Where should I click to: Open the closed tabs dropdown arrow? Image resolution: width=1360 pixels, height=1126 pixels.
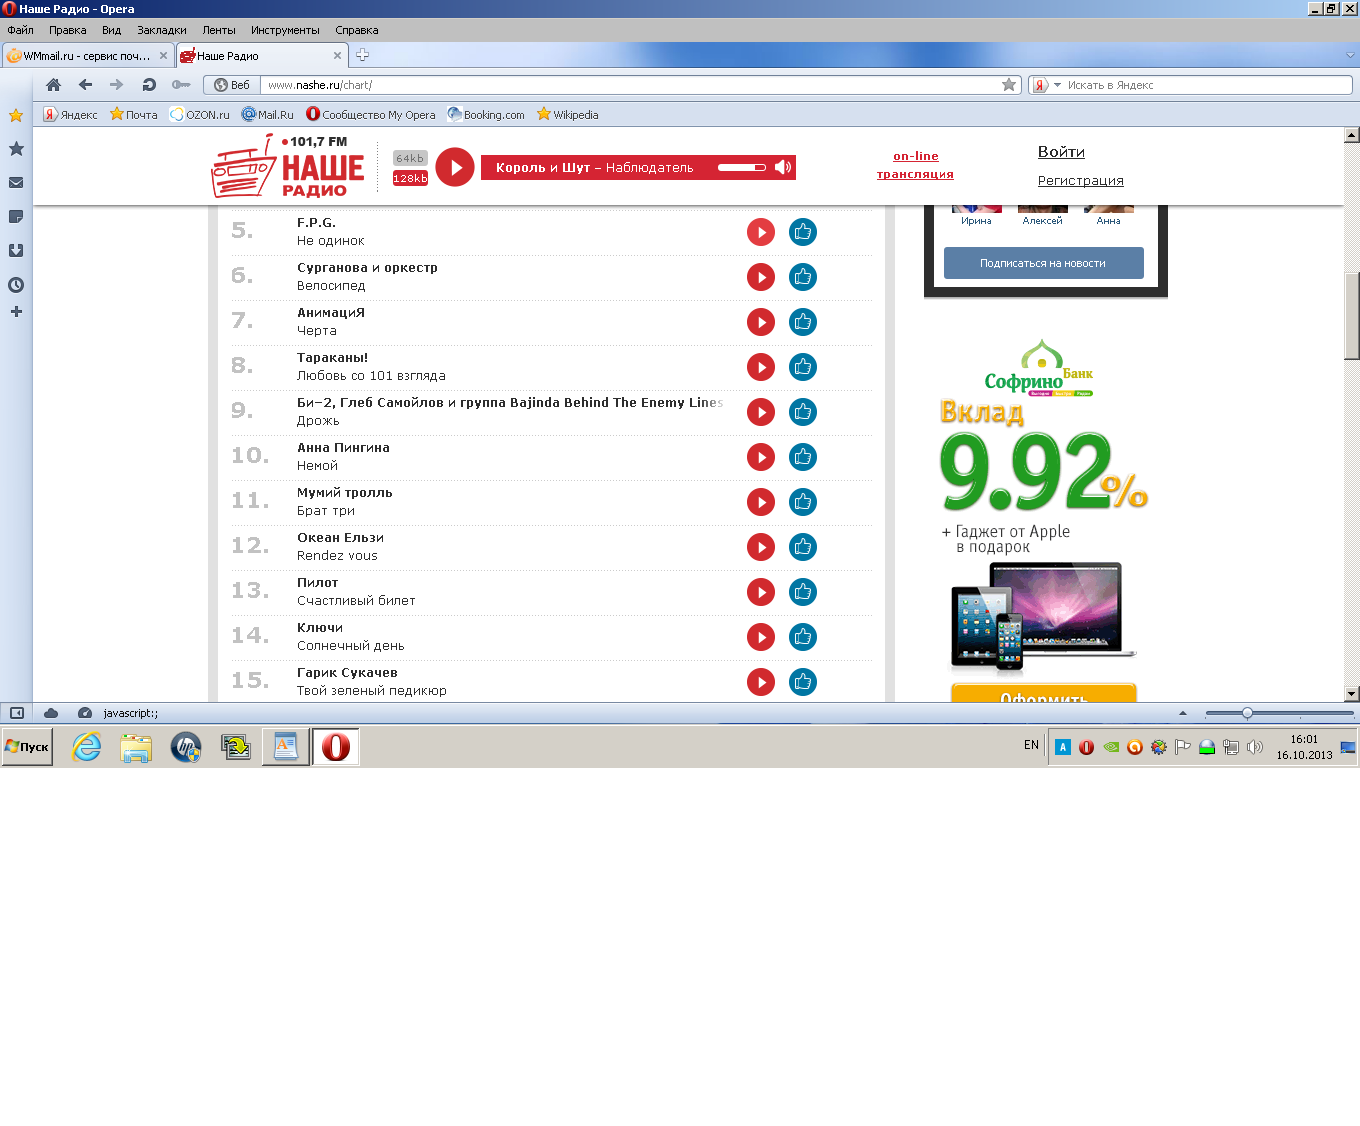(x=1350, y=56)
